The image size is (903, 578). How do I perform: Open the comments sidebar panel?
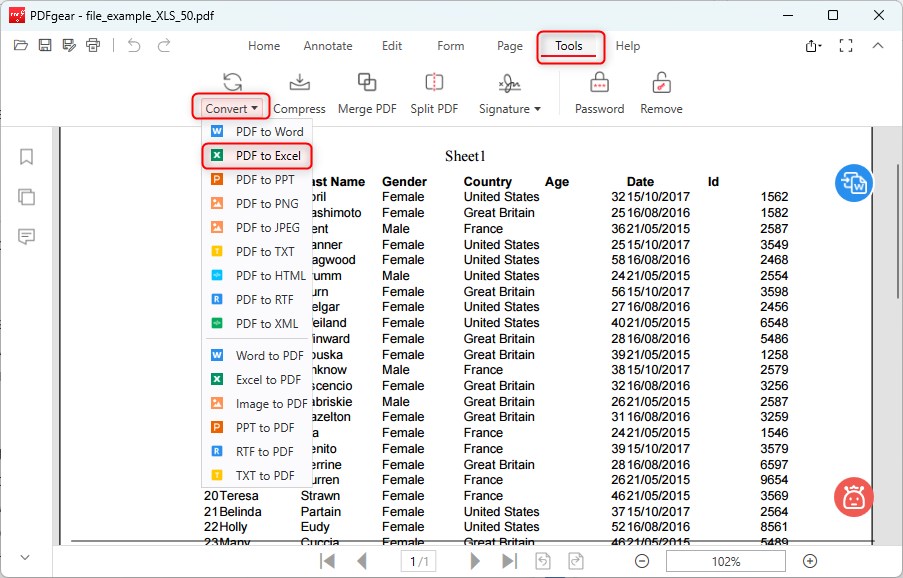(x=26, y=237)
